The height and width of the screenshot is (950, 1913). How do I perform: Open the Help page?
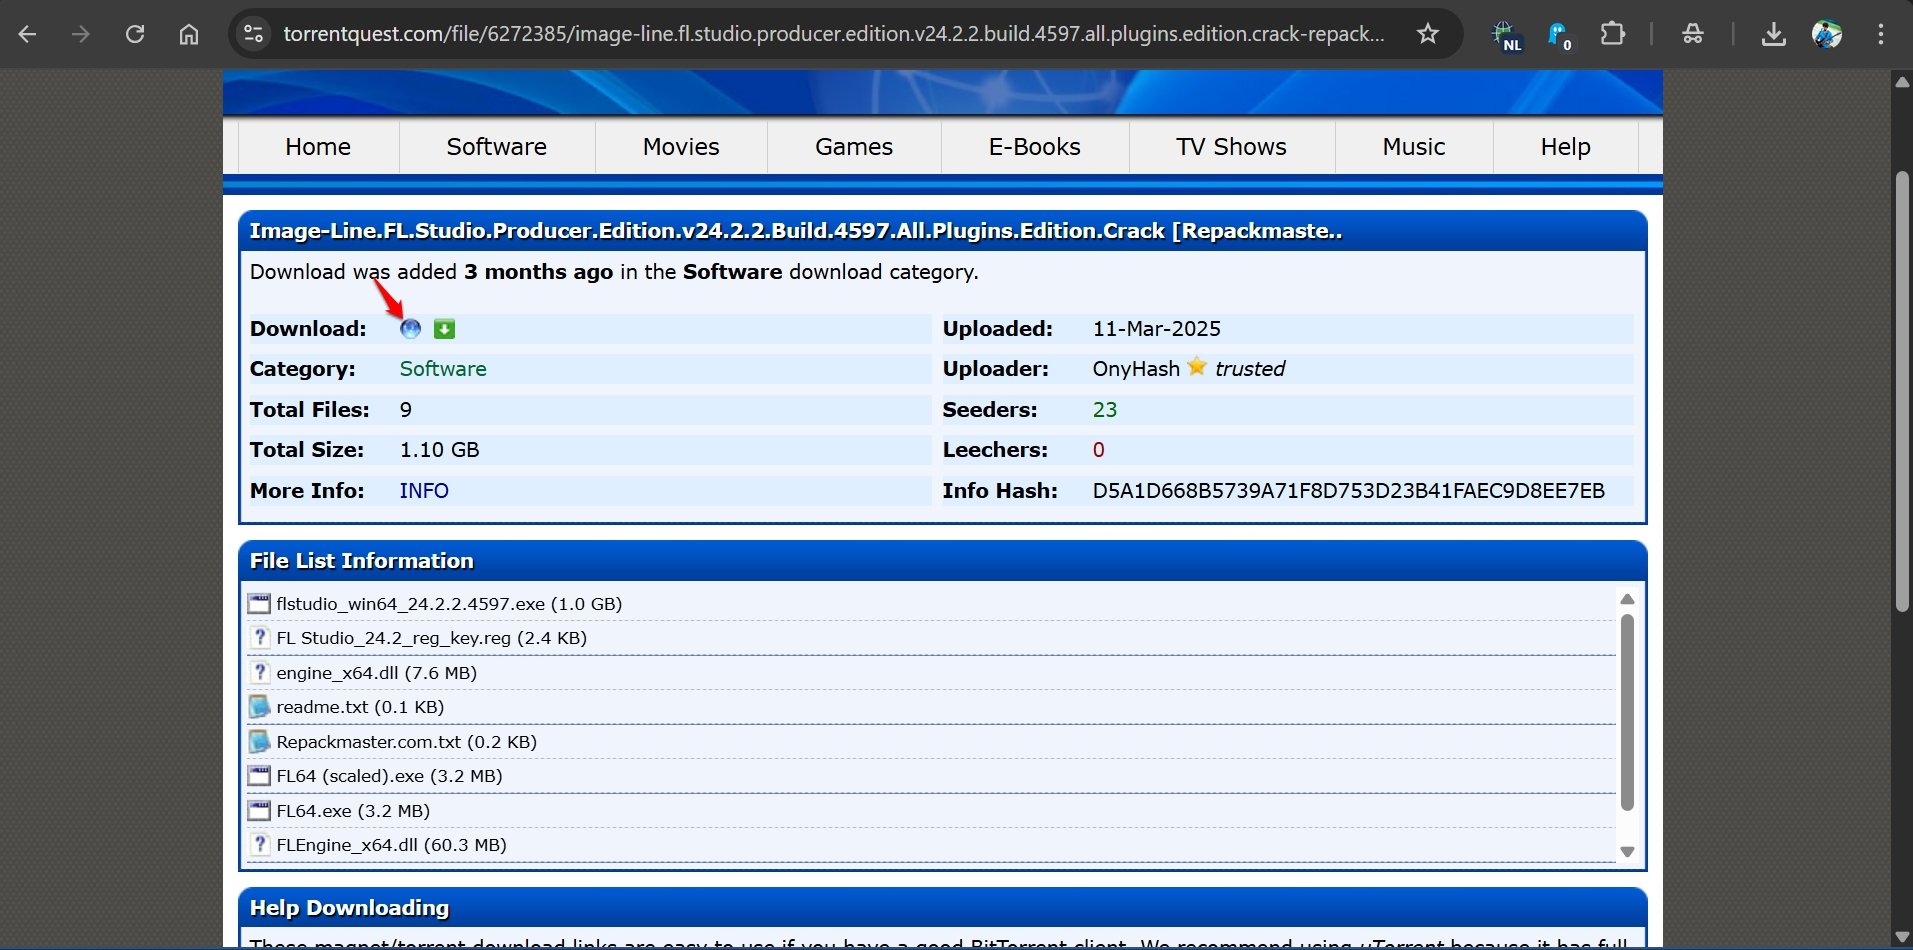tap(1566, 147)
